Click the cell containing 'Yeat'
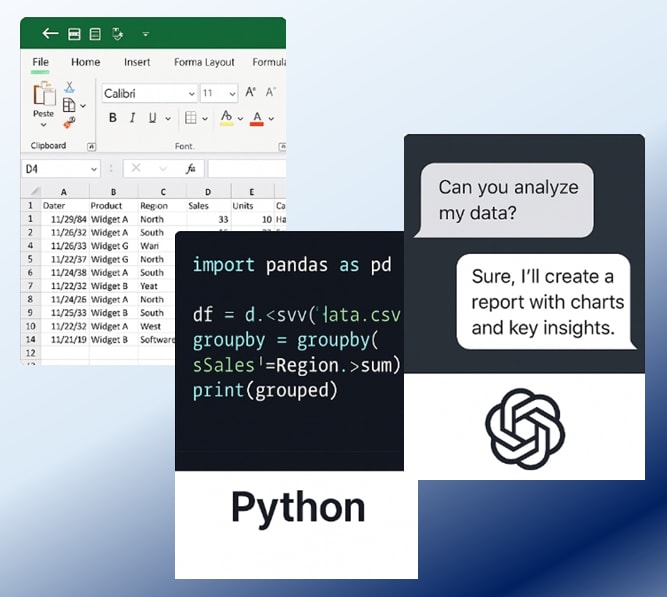This screenshot has height=597, width=667. coord(157,286)
